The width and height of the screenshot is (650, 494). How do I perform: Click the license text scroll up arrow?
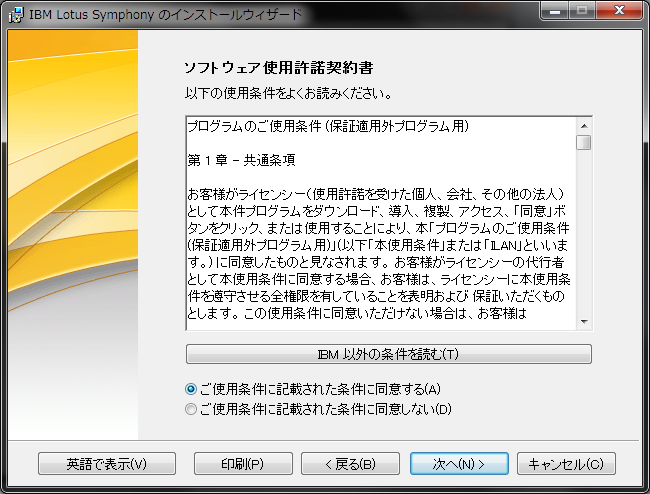pyautogui.click(x=584, y=126)
